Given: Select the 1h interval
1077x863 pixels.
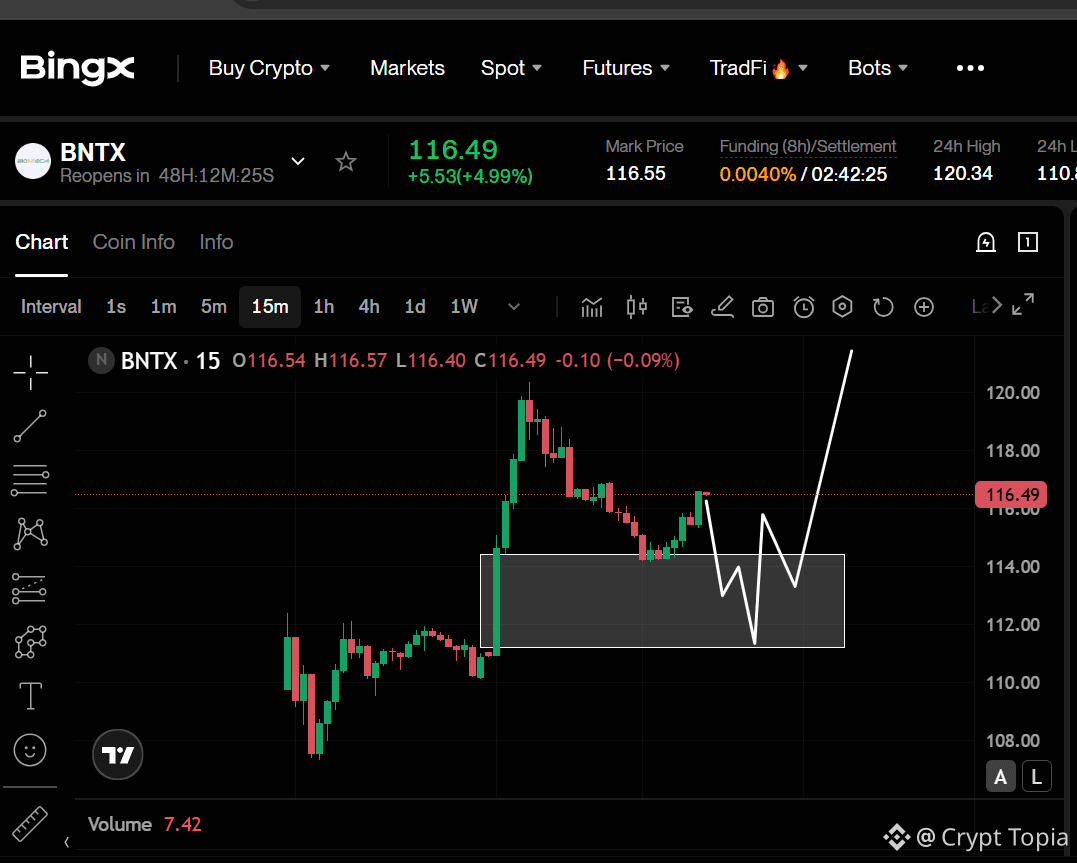Looking at the screenshot, I should (324, 306).
